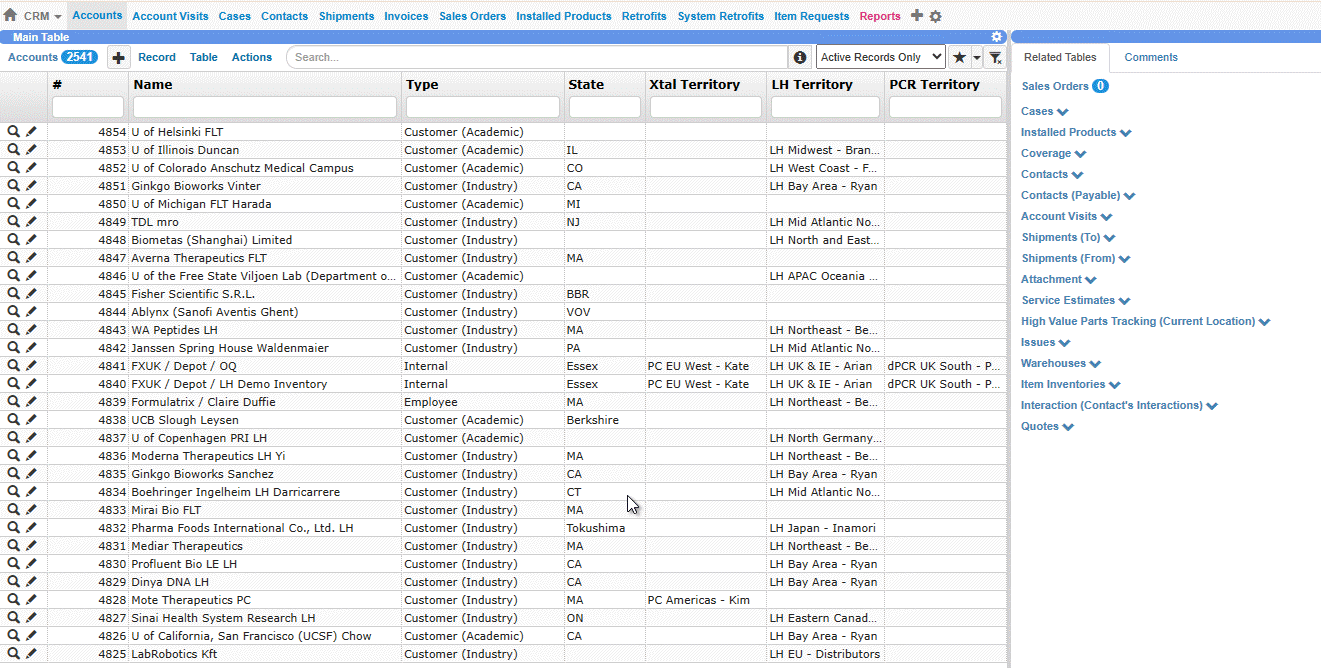
Task: Switch to Sales Orders tab
Action: click(472, 16)
